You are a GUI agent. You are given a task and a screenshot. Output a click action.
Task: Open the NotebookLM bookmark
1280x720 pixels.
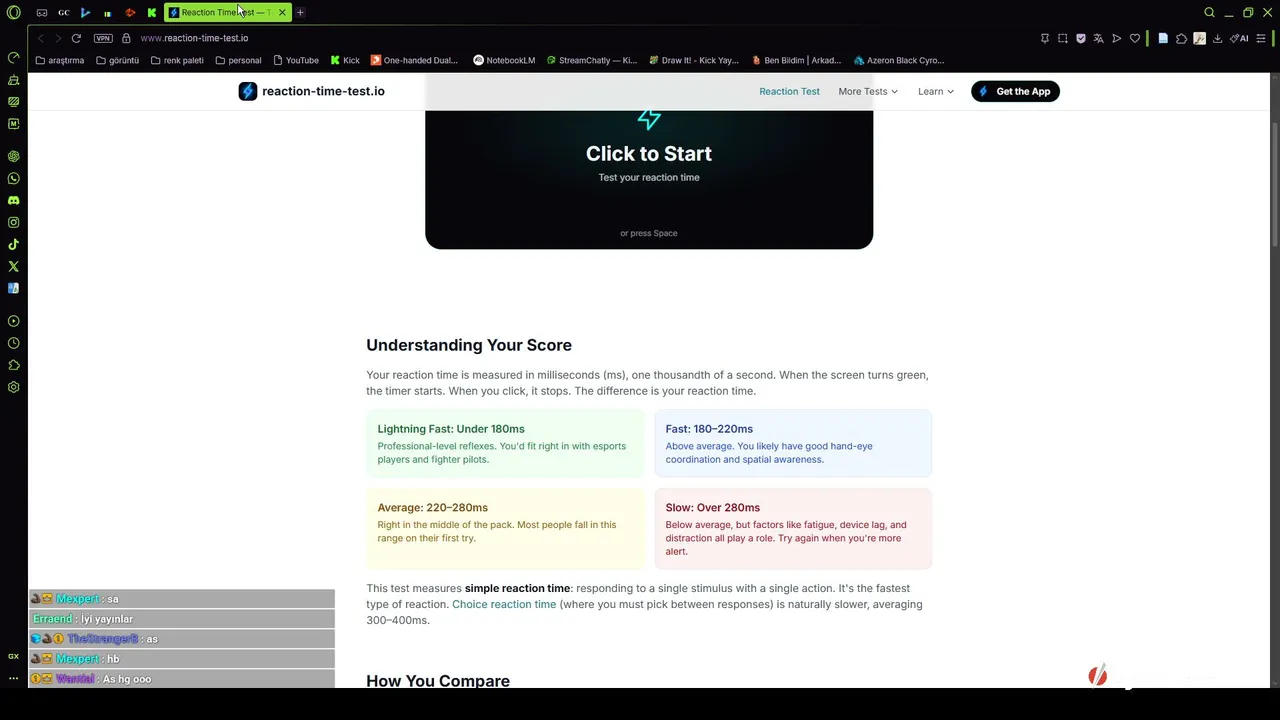[504, 60]
